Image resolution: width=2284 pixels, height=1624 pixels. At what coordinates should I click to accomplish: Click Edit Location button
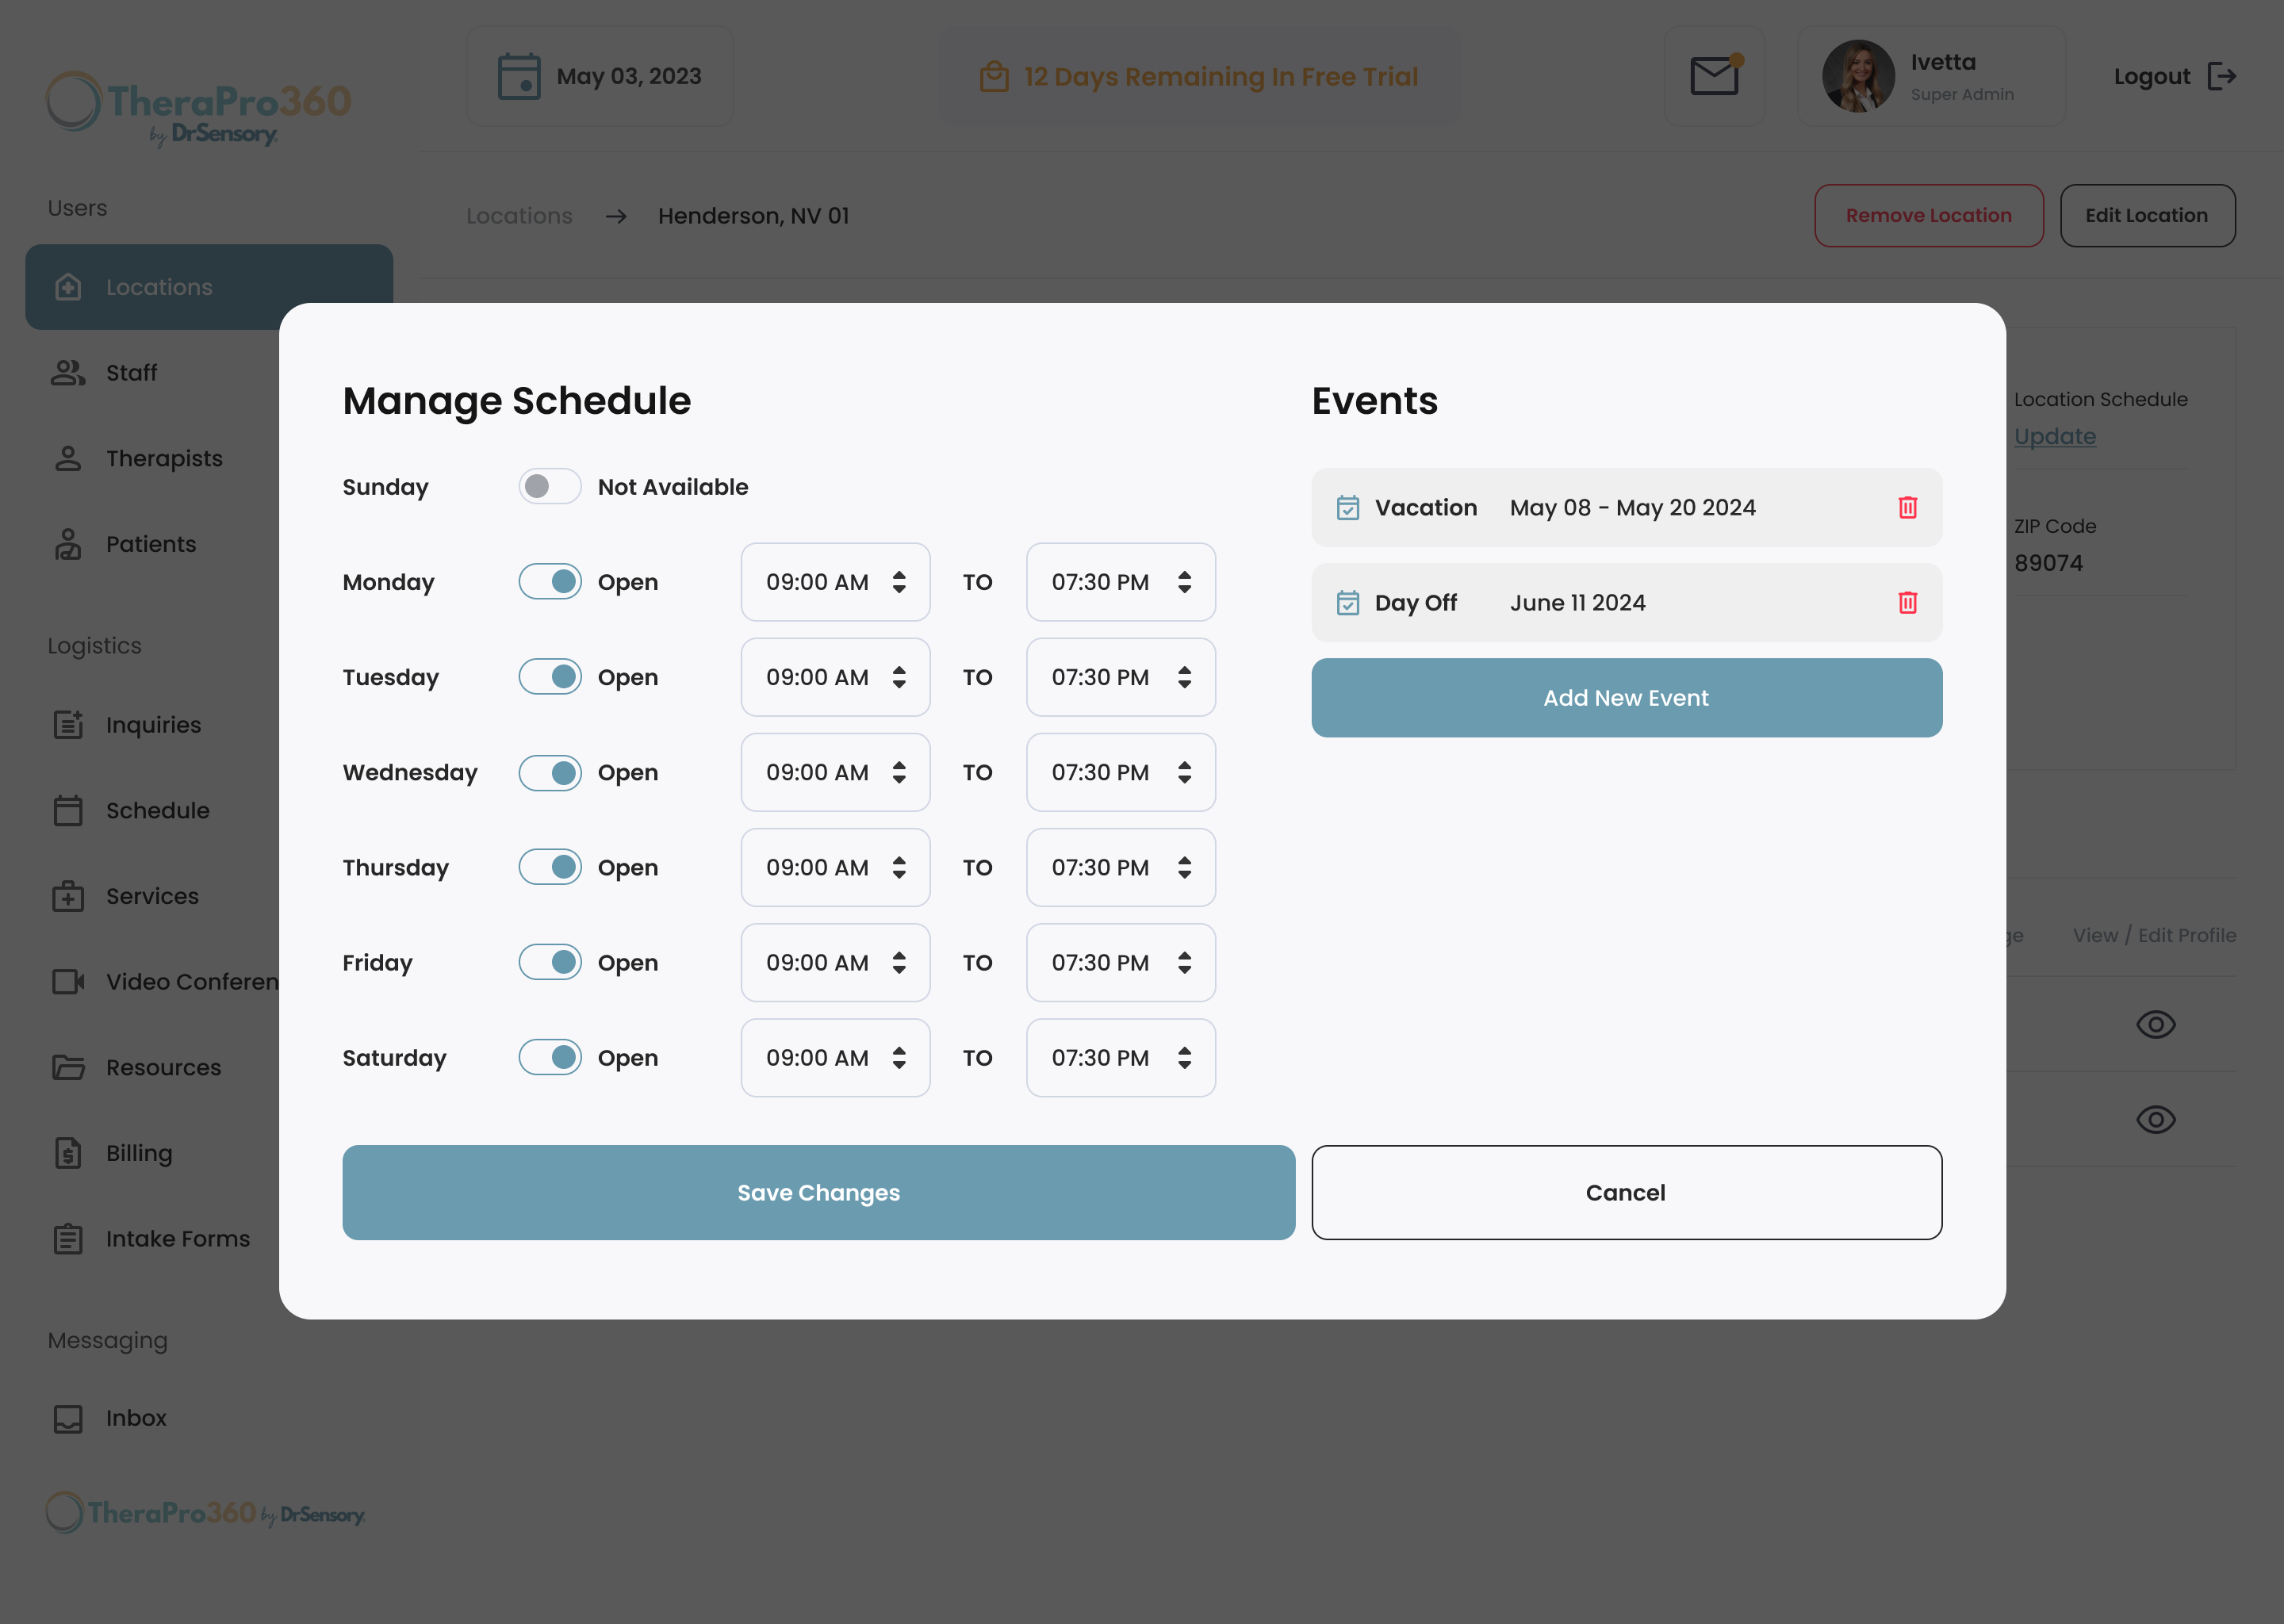[x=2147, y=215]
